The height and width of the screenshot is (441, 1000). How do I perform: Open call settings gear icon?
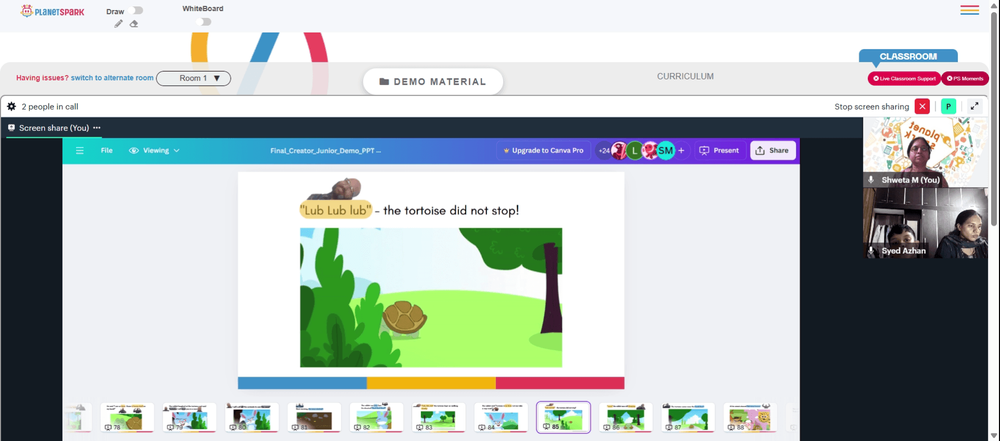[11, 107]
